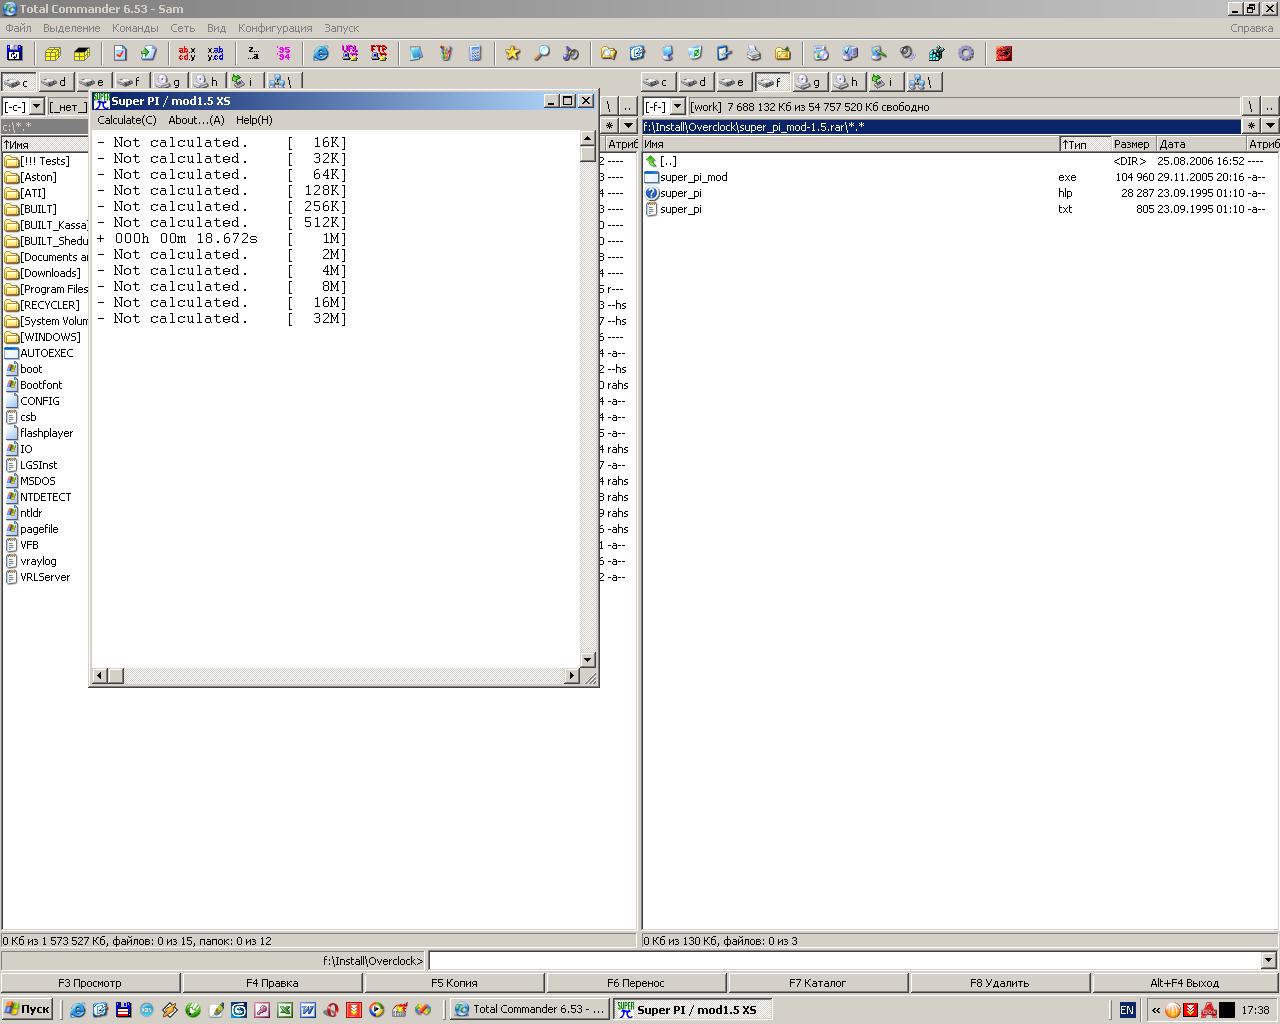Click the 'z..a' reverse order toolbar icon

(x=254, y=53)
